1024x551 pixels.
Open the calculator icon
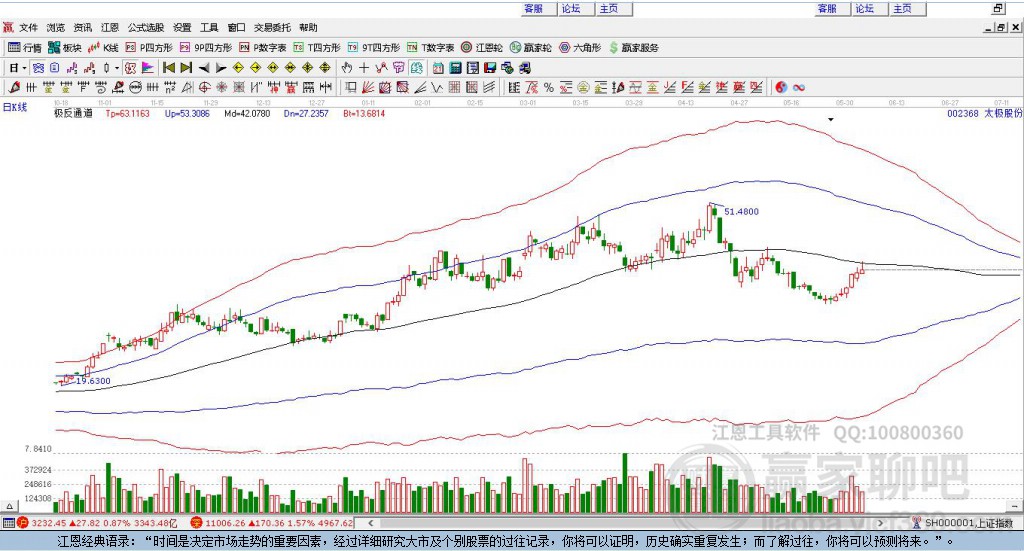tap(455, 68)
